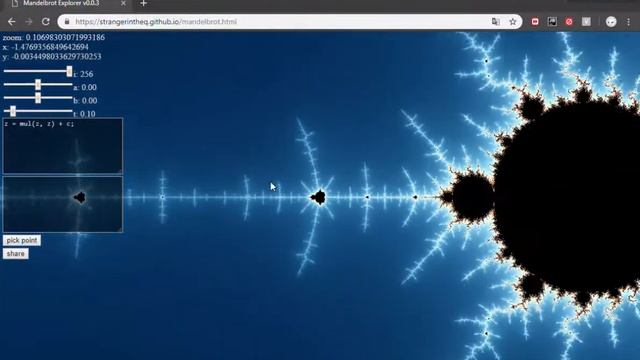The width and height of the screenshot is (640, 360).
Task: Click the zoom value readout
Action: pyautogui.click(x=53, y=38)
